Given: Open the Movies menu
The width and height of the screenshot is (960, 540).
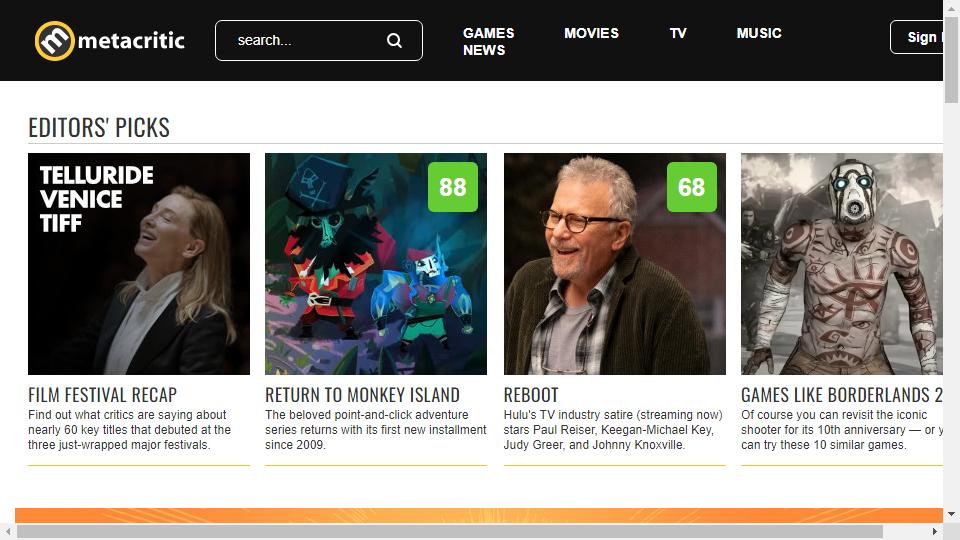Looking at the screenshot, I should (591, 33).
